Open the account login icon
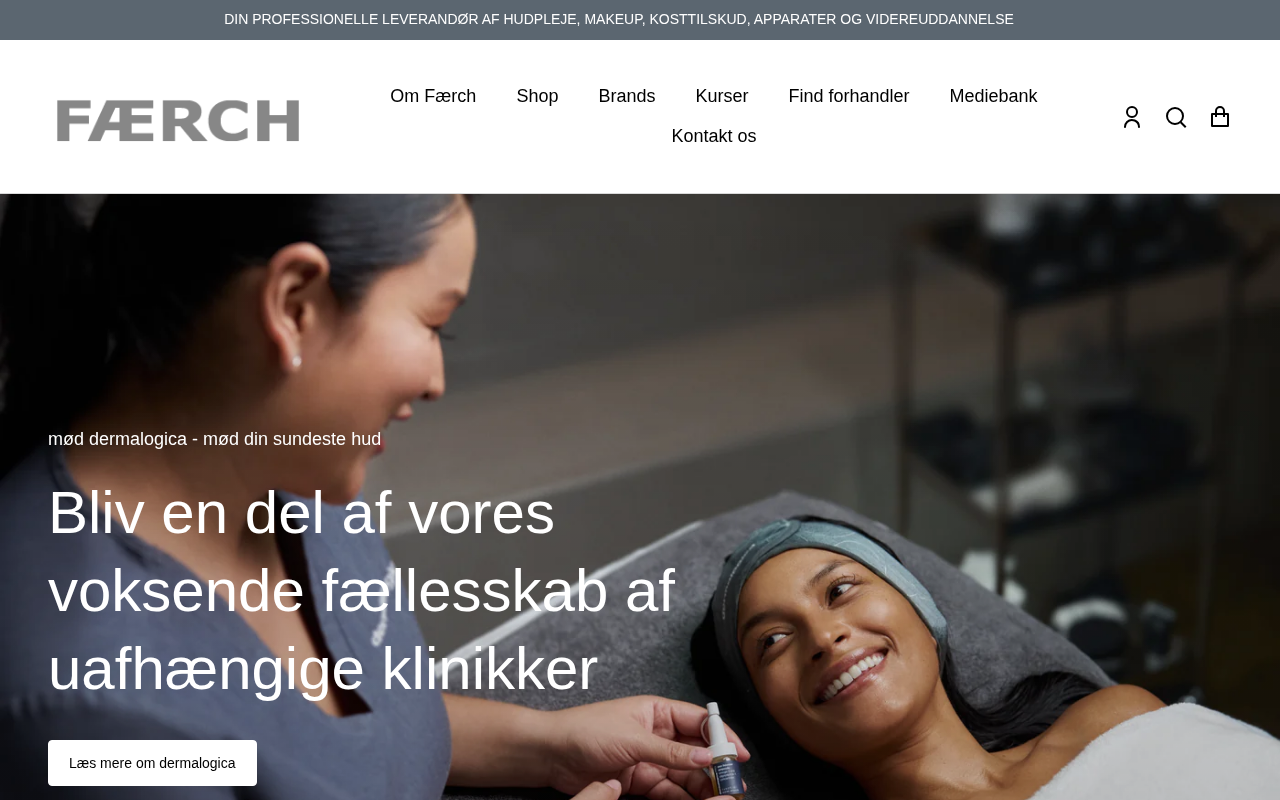This screenshot has height=800, width=1280. pos(1132,117)
